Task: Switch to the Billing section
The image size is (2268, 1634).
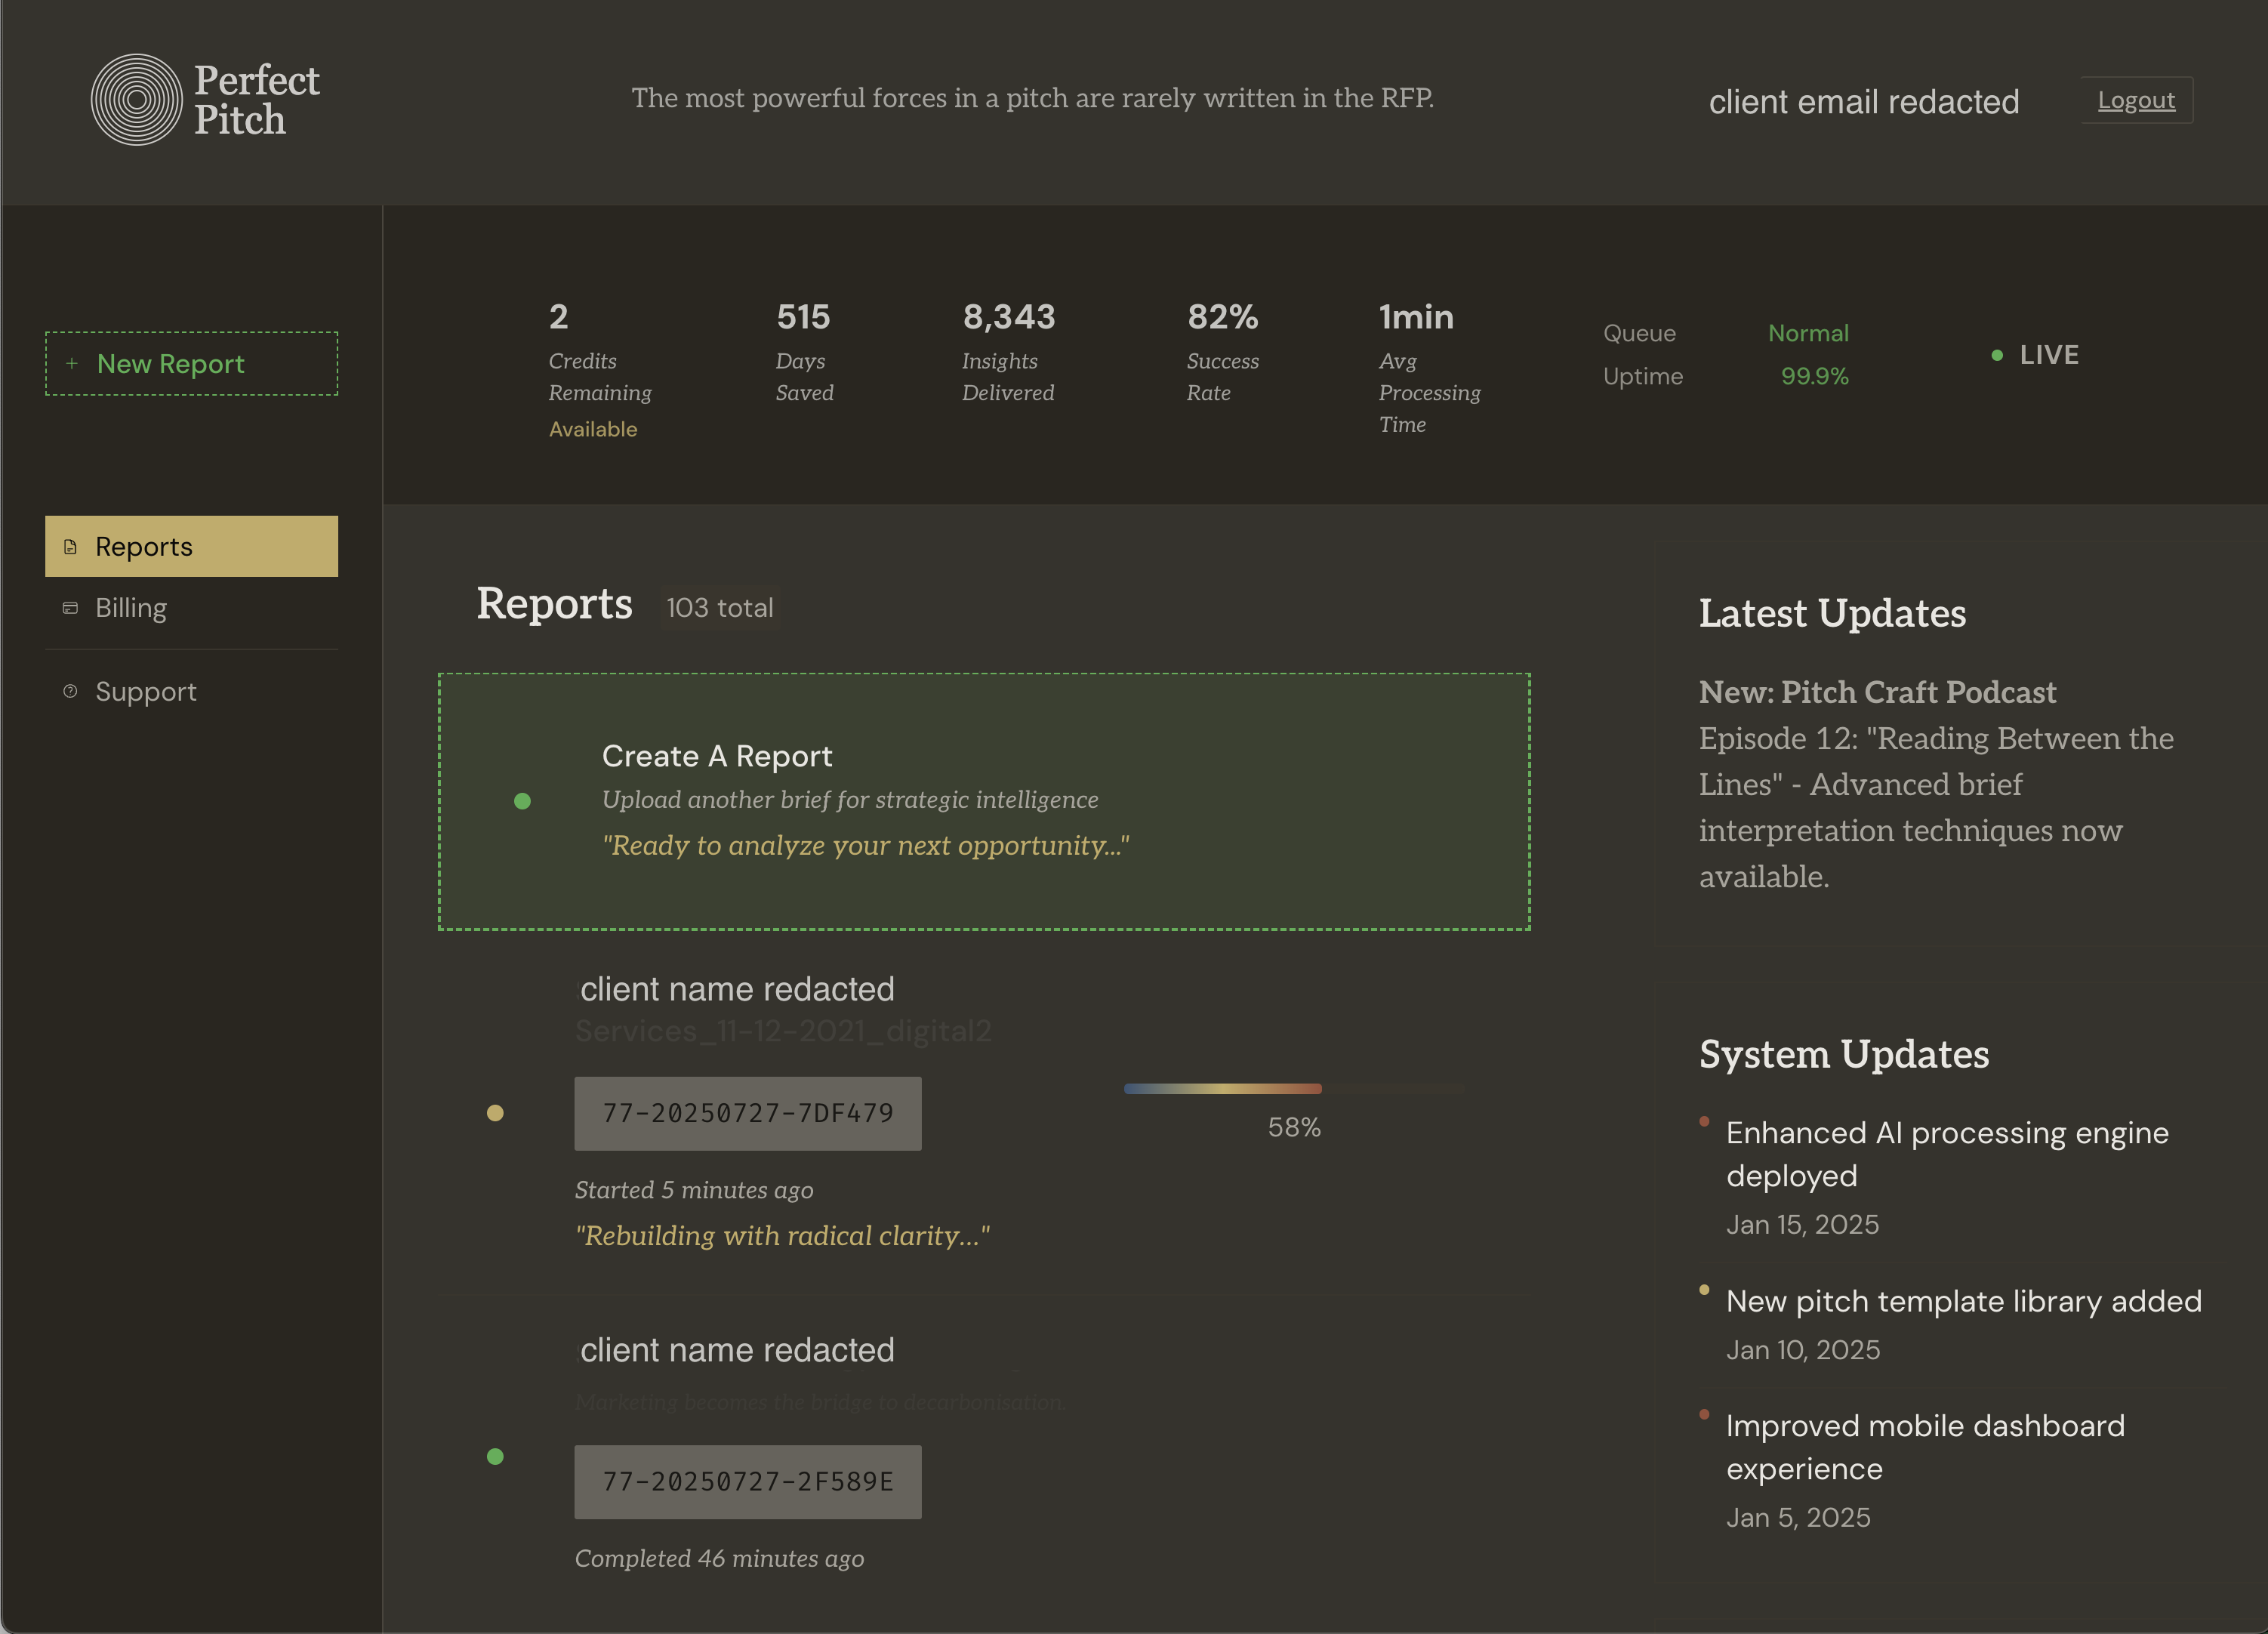Action: (131, 608)
